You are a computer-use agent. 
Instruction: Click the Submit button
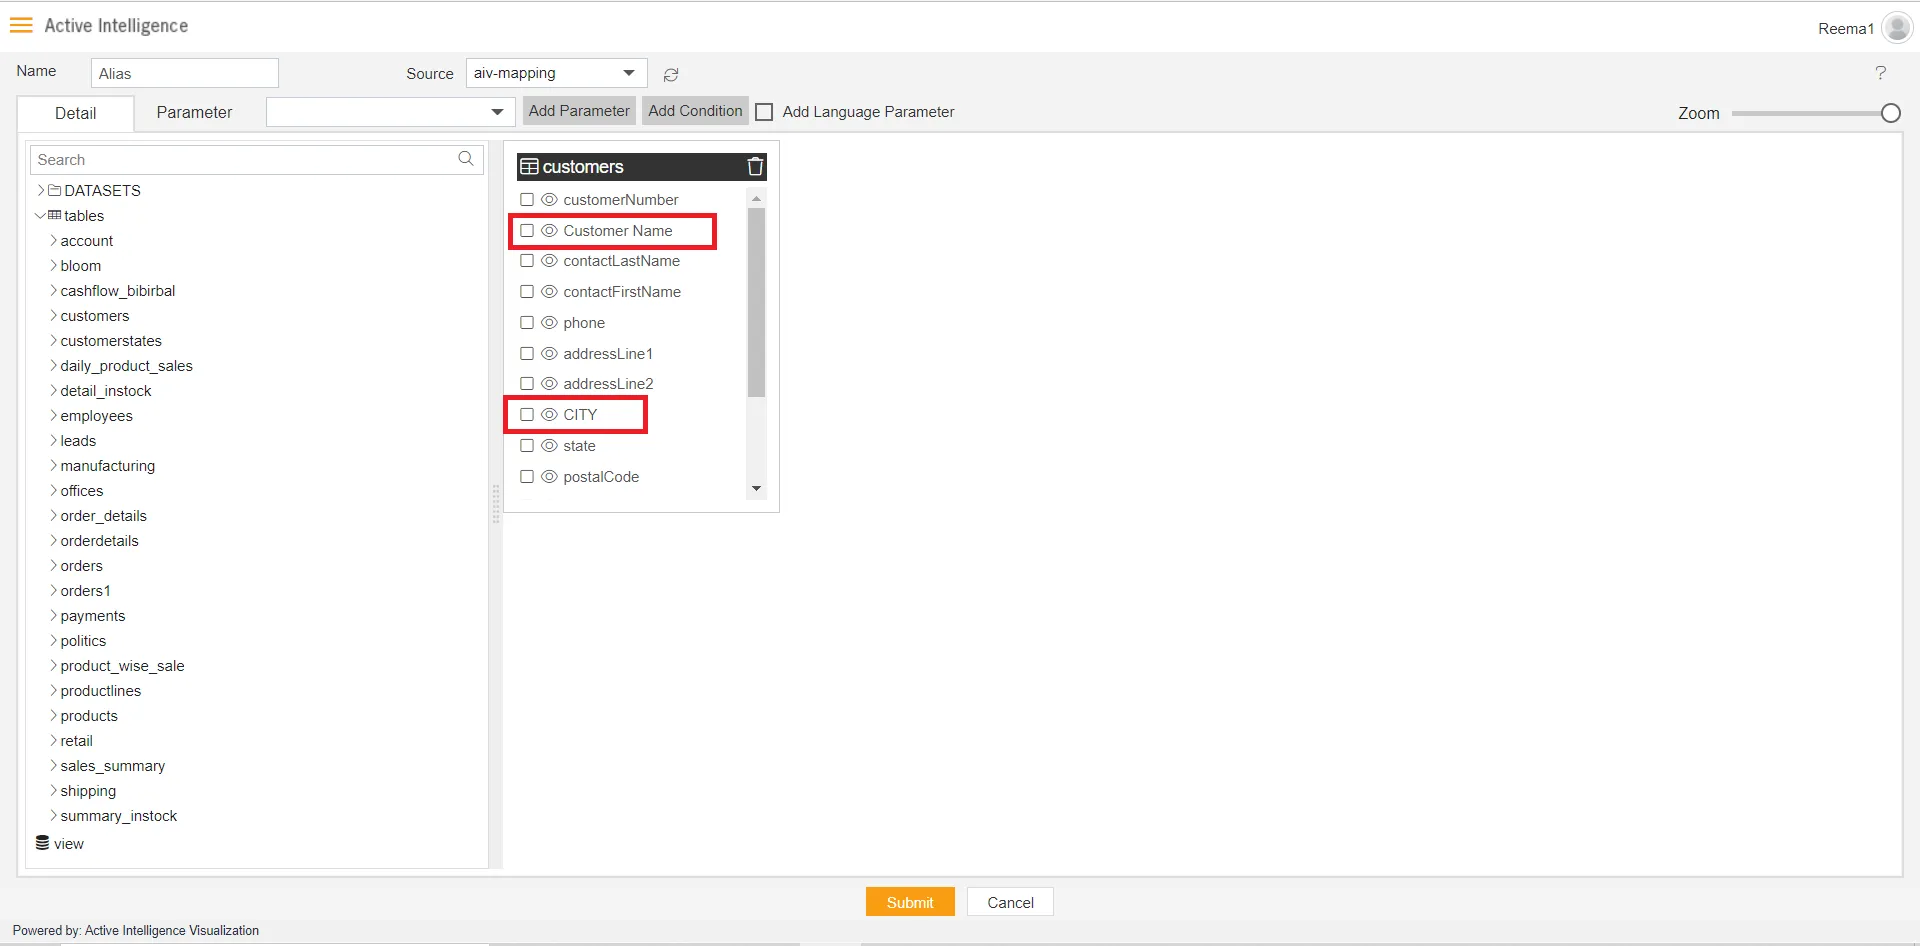pyautogui.click(x=909, y=902)
